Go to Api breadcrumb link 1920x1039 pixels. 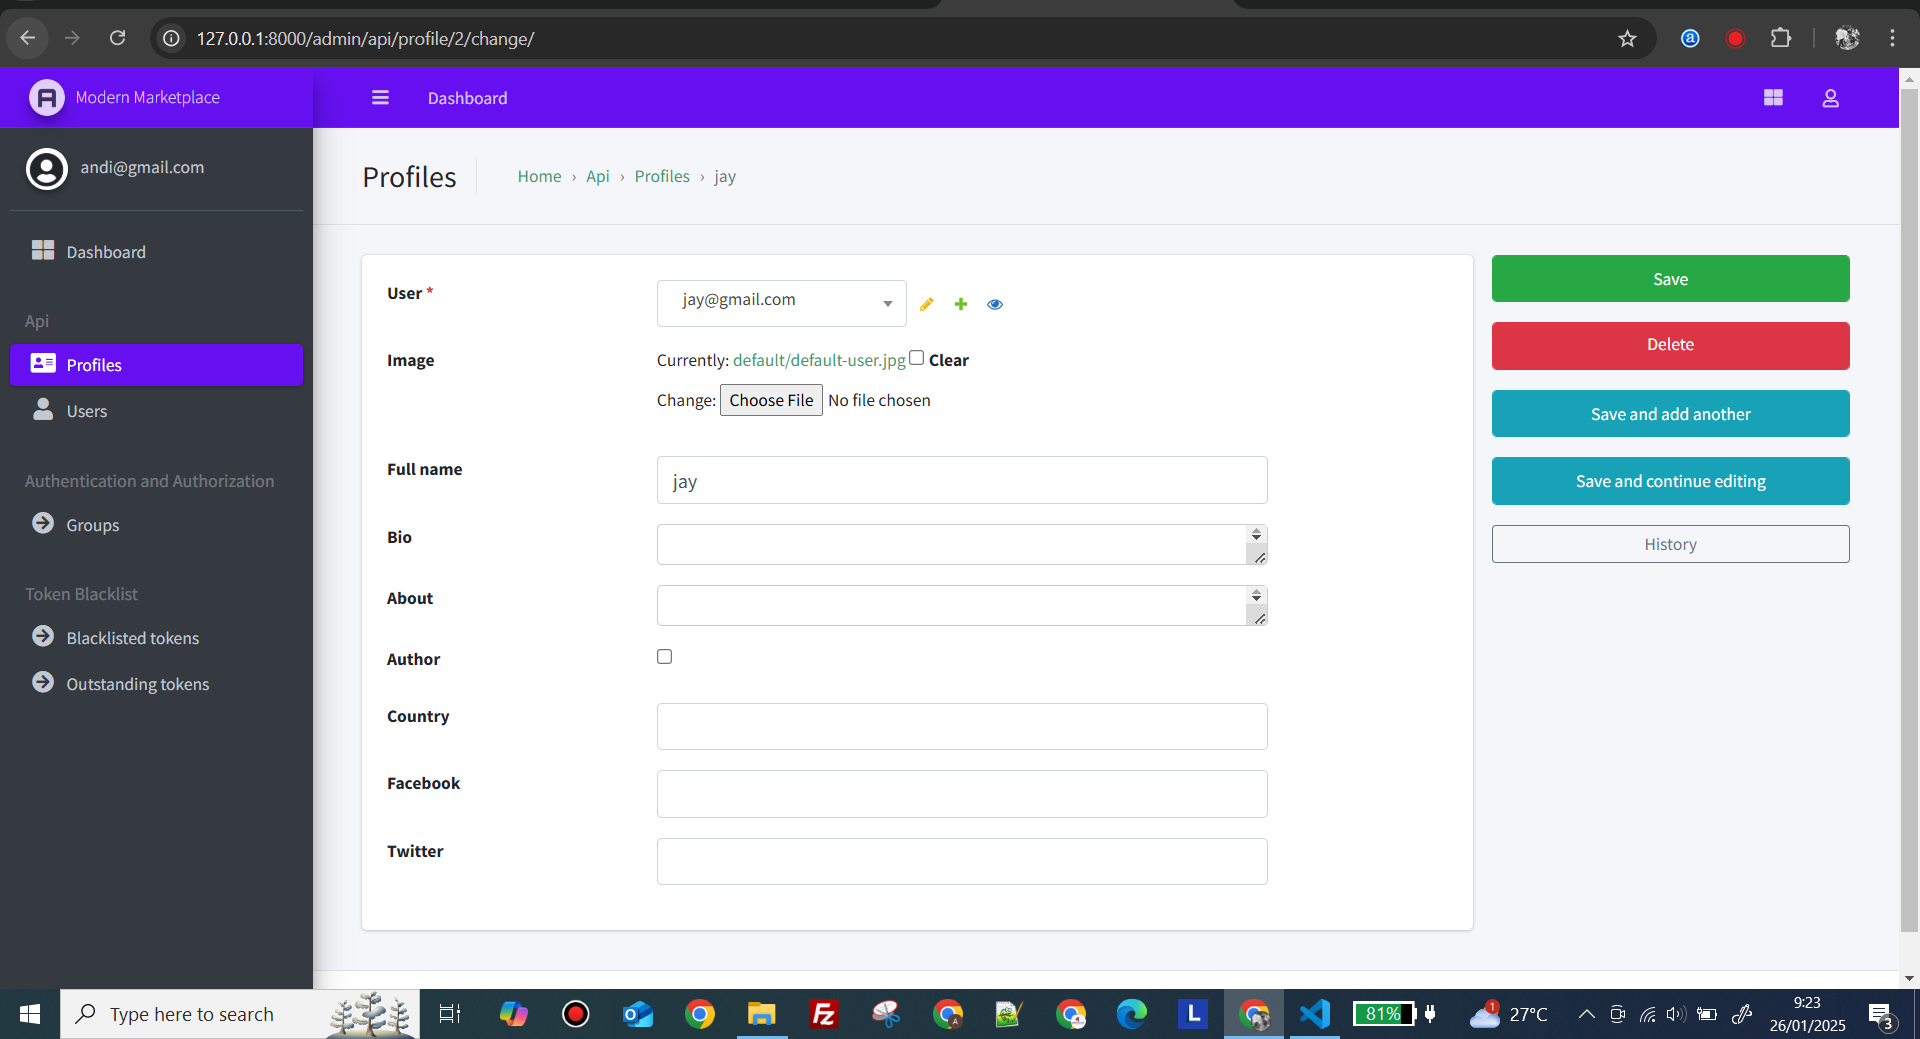click(x=597, y=176)
